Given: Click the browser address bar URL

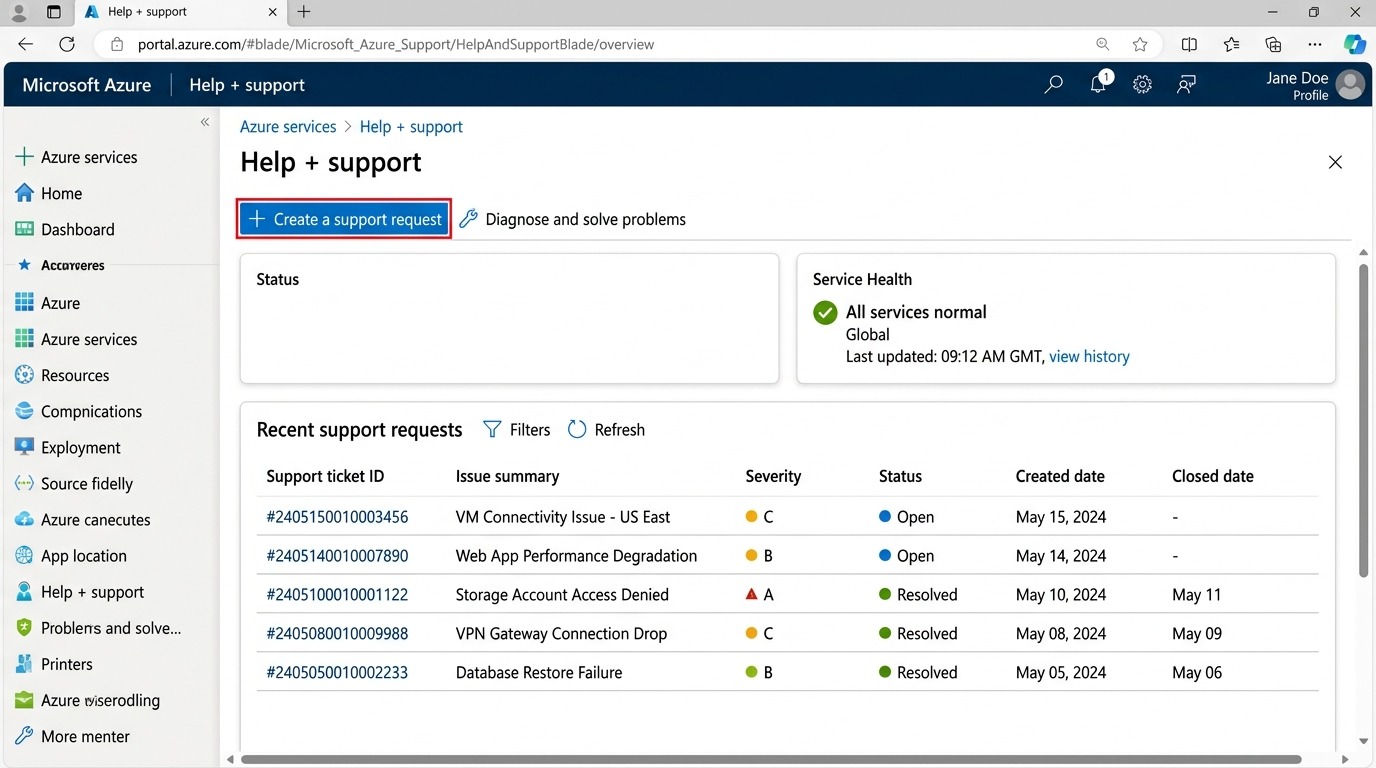Looking at the screenshot, I should point(396,44).
